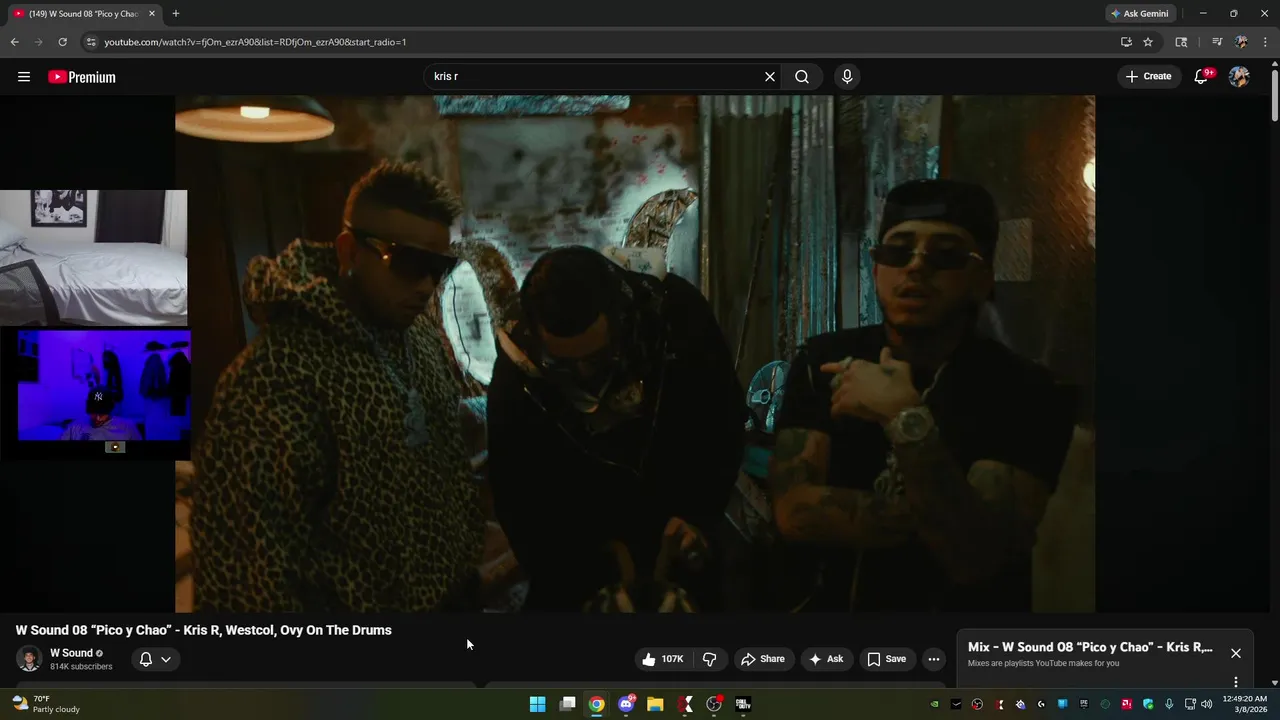Screen dimensions: 1280x720
Task: Open File Explorer from the taskbar
Action: click(x=655, y=704)
